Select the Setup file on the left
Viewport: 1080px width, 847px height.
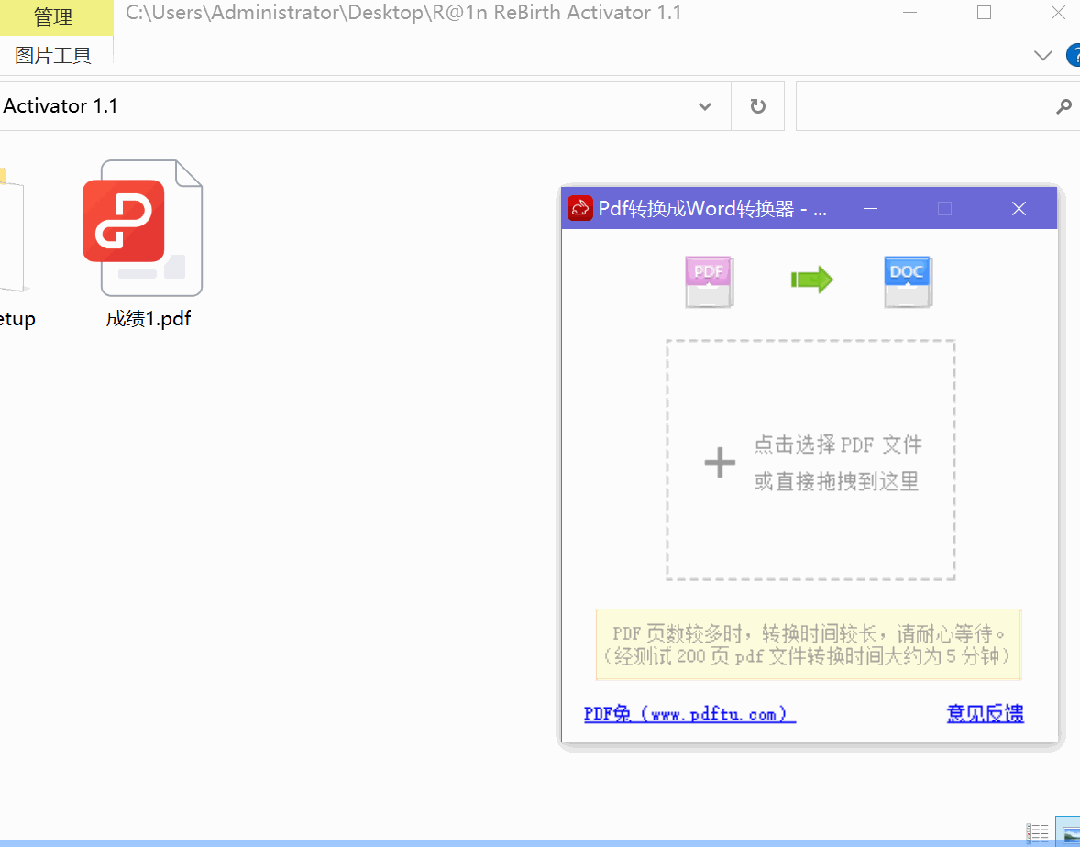click(x=10, y=240)
